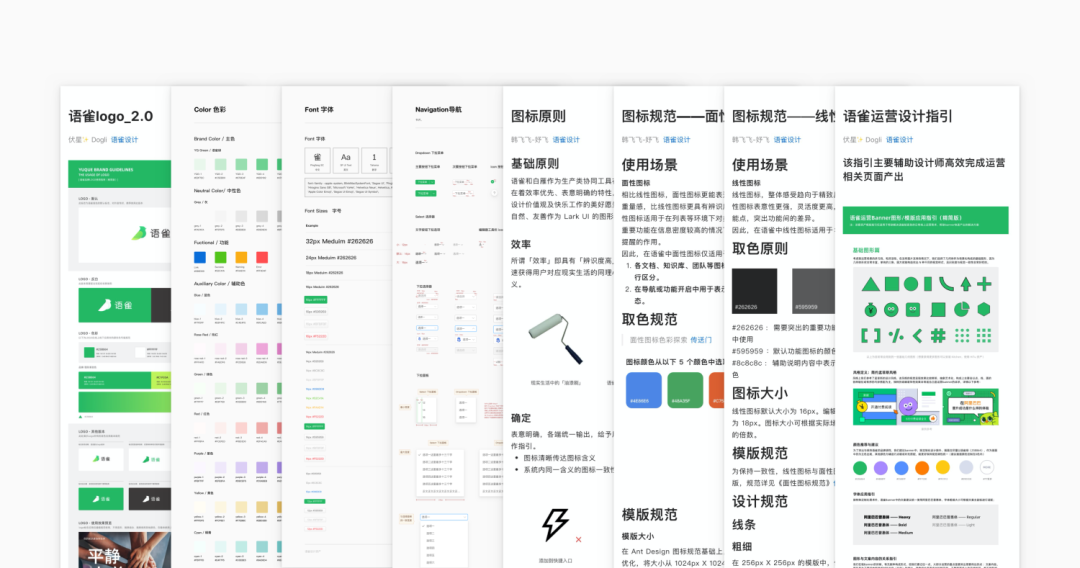Click the 图标大小 heading
This screenshot has width=1080, height=568.
(x=760, y=393)
